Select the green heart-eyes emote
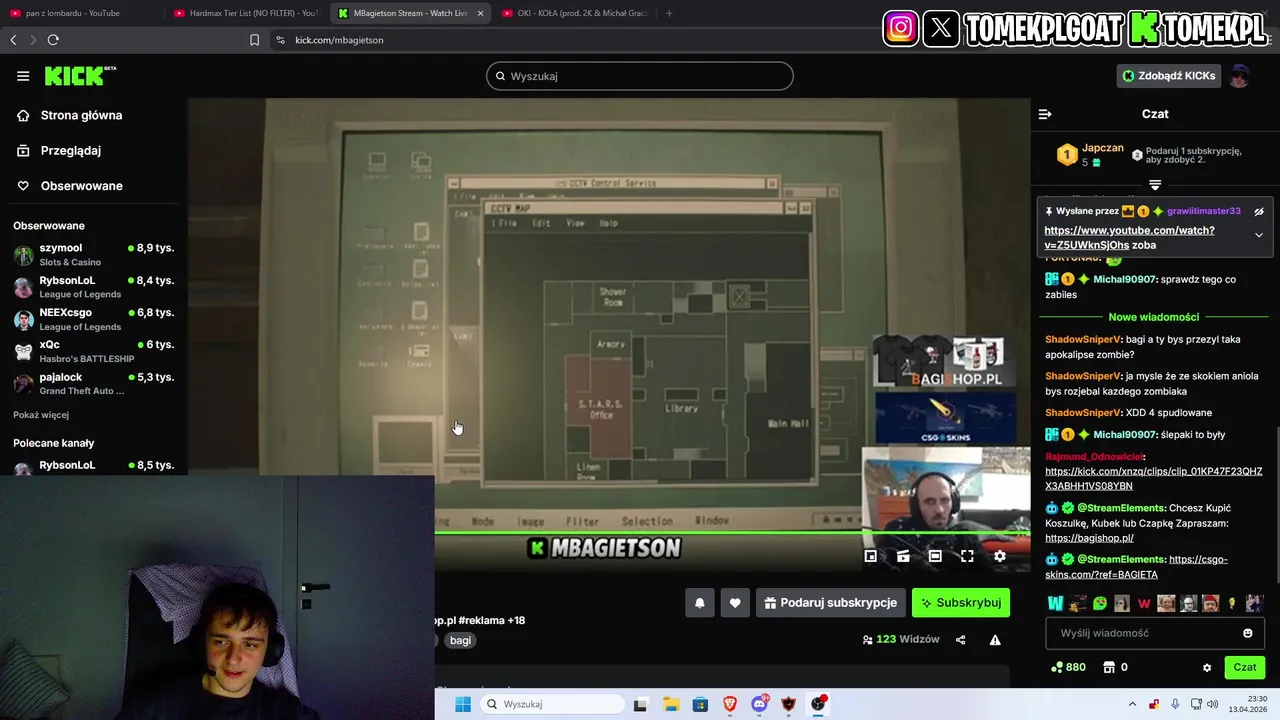The width and height of the screenshot is (1280, 720). [x=1100, y=603]
